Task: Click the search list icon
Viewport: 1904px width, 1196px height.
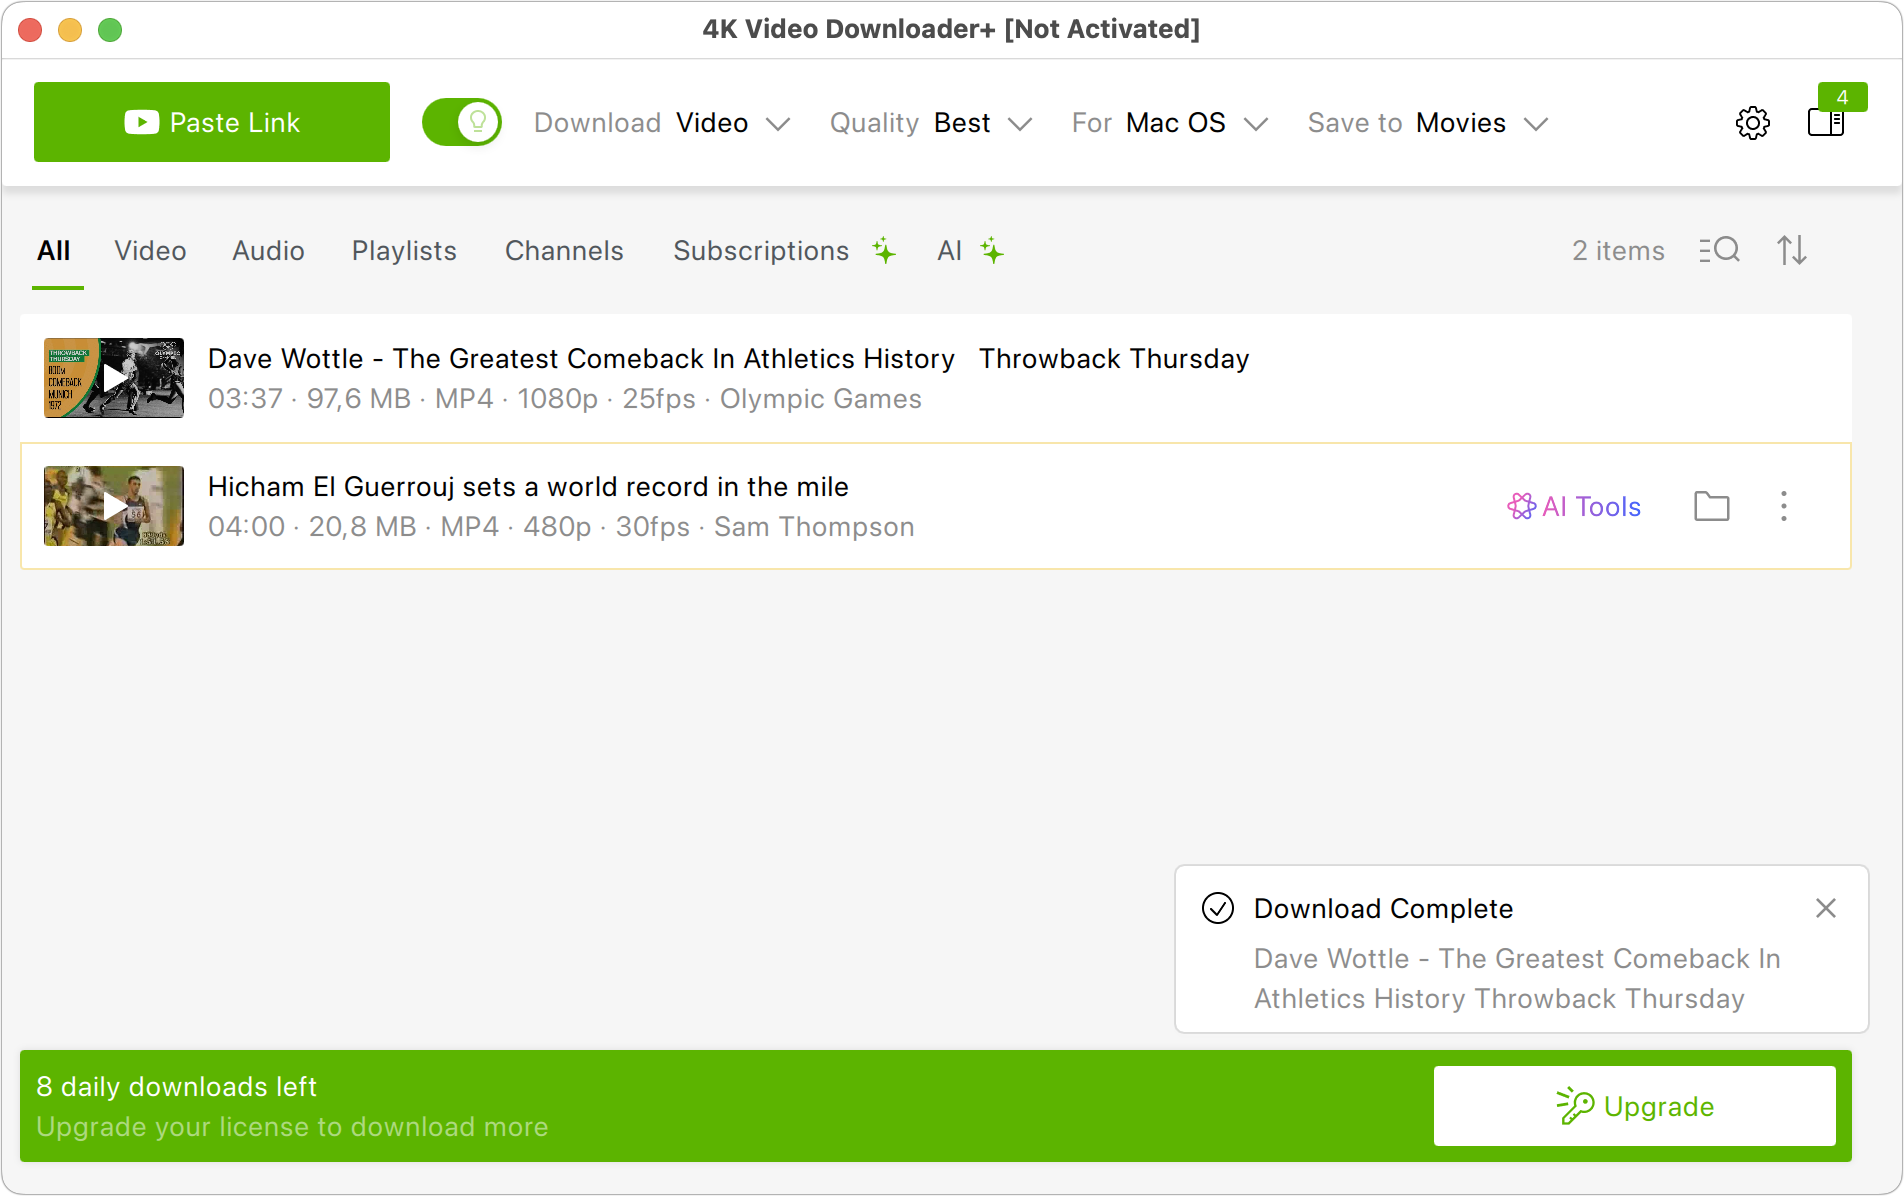Action: click(1719, 250)
